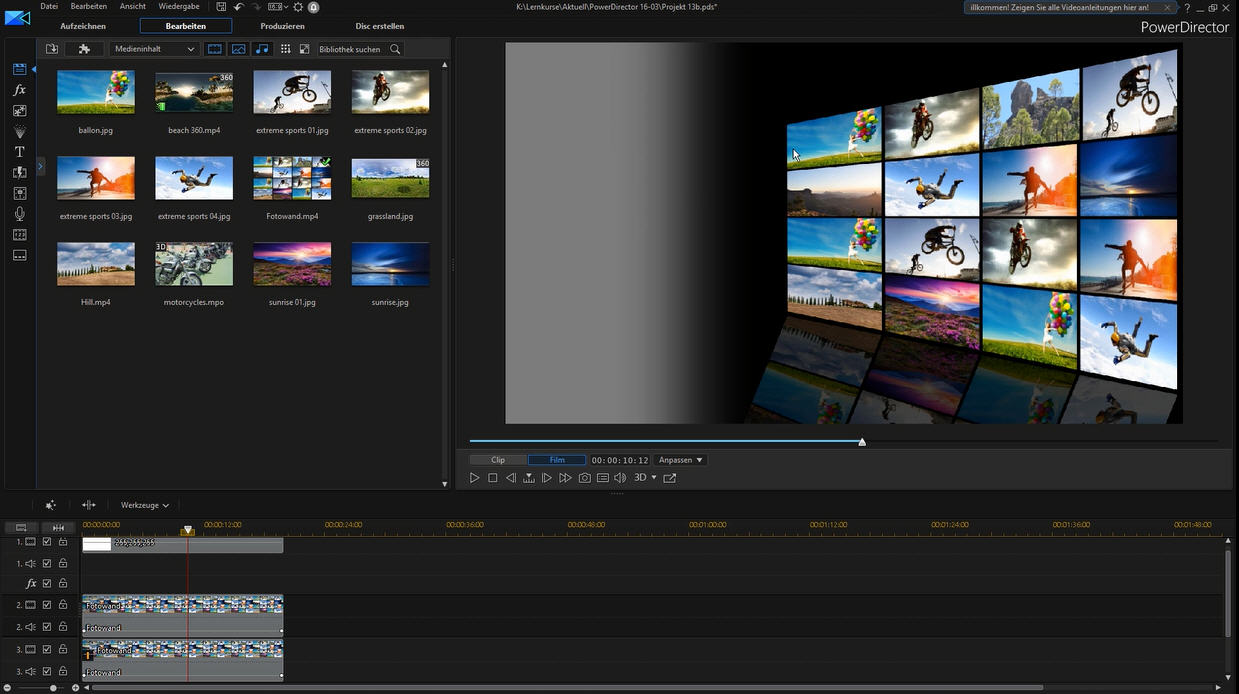Open the Anpassen preview size dropdown
Screen dimensions: 1239x694
680,460
